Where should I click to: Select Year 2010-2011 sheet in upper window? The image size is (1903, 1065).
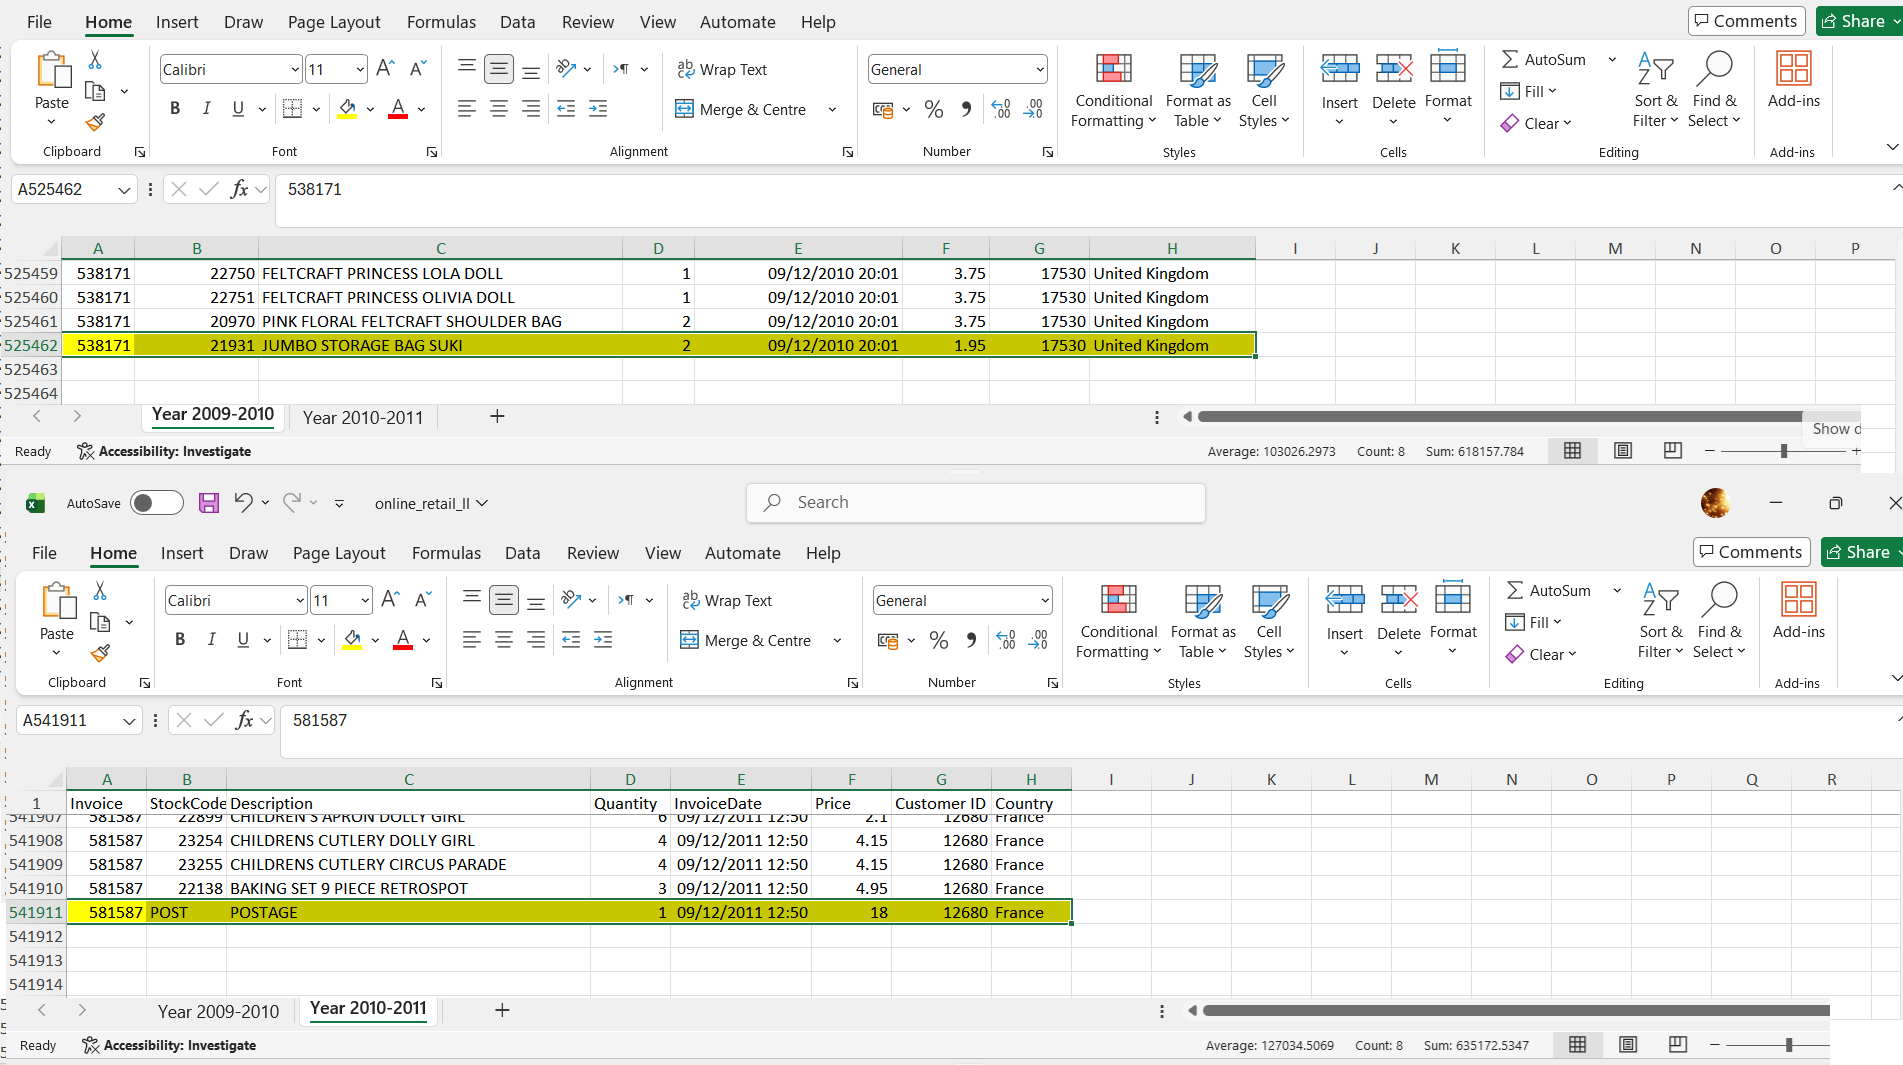point(363,417)
